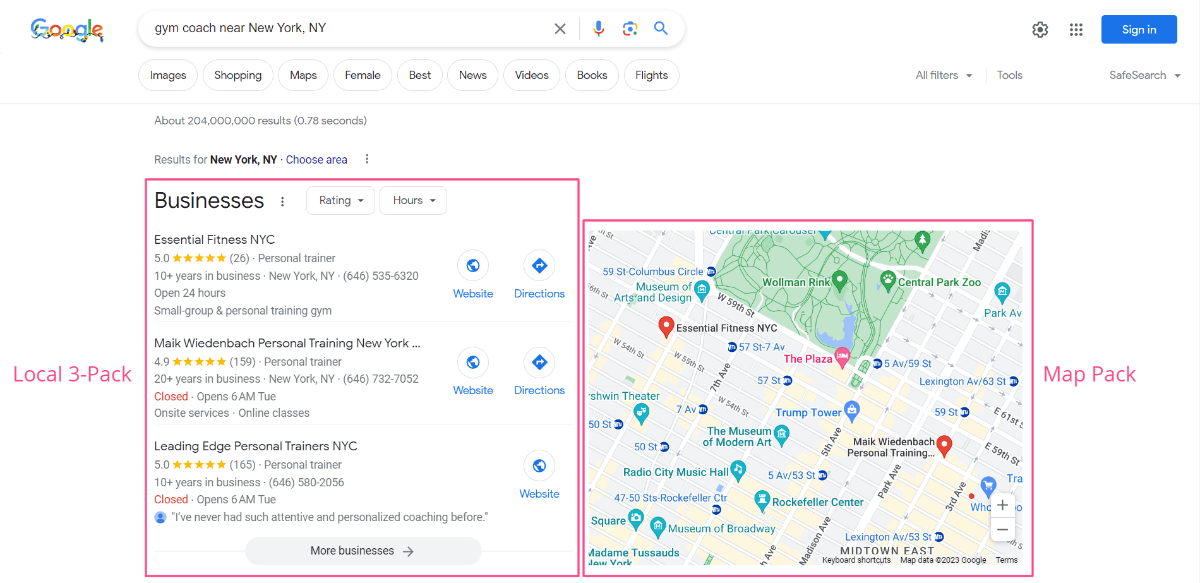Screen dimensions: 1200x583
Task: Switch to Flights results tab
Action: pos(652,75)
